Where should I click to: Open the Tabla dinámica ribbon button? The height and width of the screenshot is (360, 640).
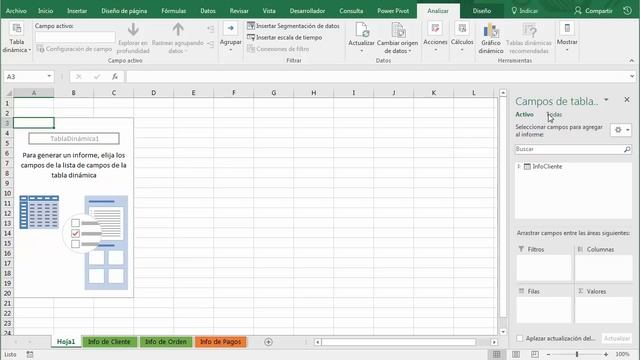coord(17,38)
